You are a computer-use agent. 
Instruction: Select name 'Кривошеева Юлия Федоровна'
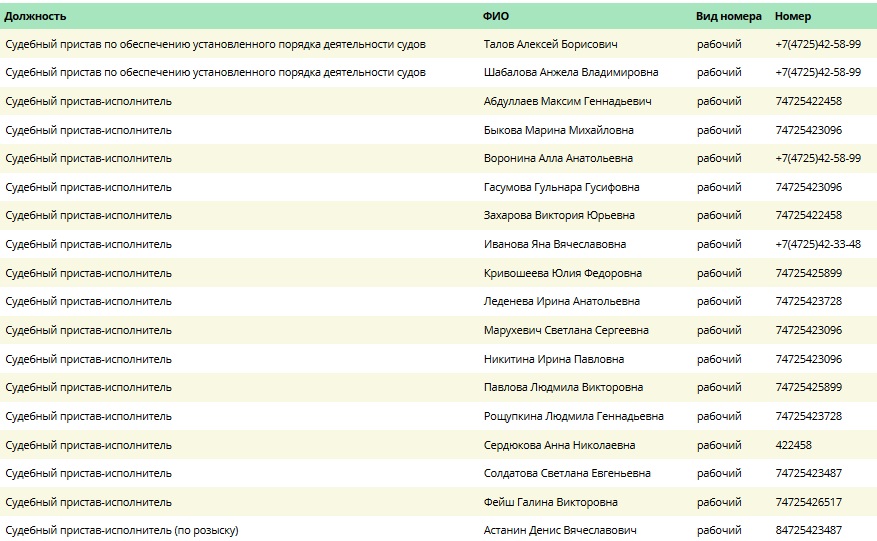click(563, 274)
